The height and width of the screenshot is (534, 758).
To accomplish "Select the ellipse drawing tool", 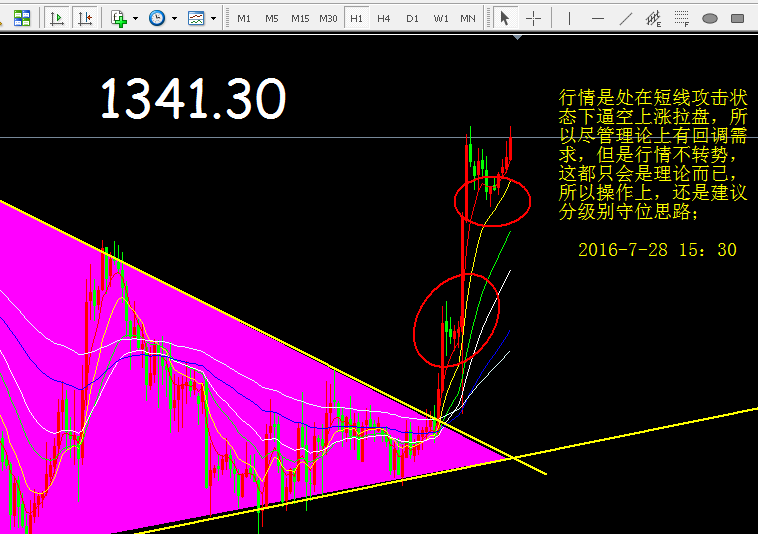I will tap(710, 18).
